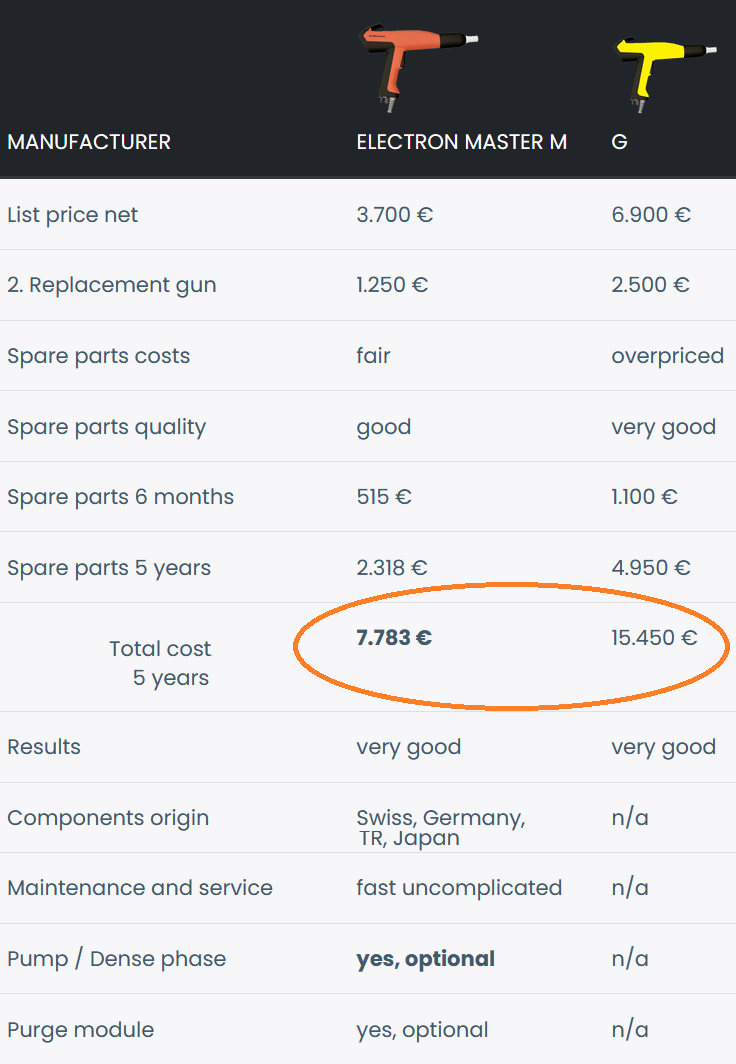The width and height of the screenshot is (736, 1064).
Task: Click the bold yes, optional pump value
Action: tap(425, 959)
